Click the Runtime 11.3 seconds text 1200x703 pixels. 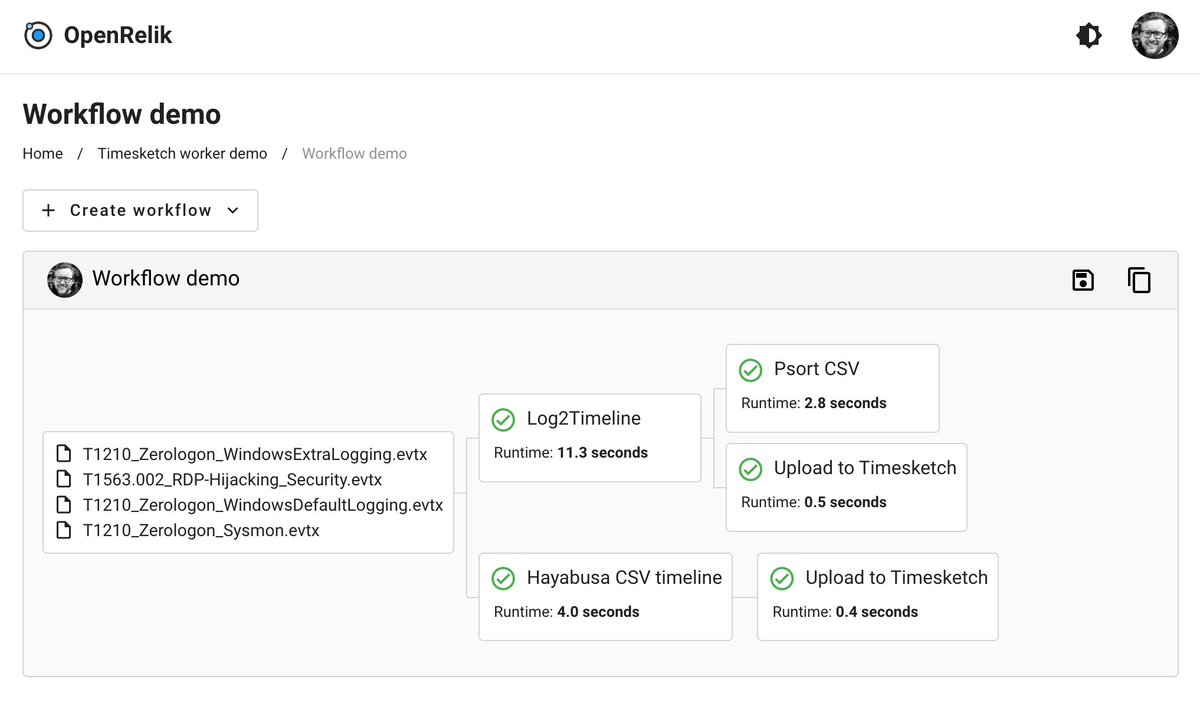(571, 453)
